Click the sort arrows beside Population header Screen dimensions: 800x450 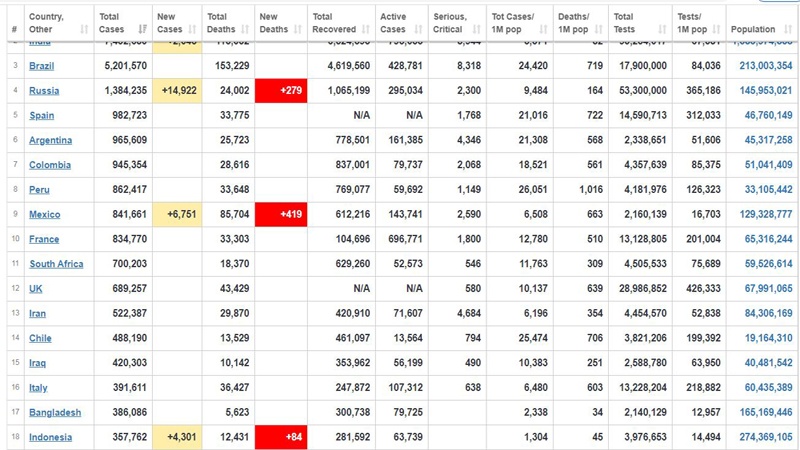(785, 30)
